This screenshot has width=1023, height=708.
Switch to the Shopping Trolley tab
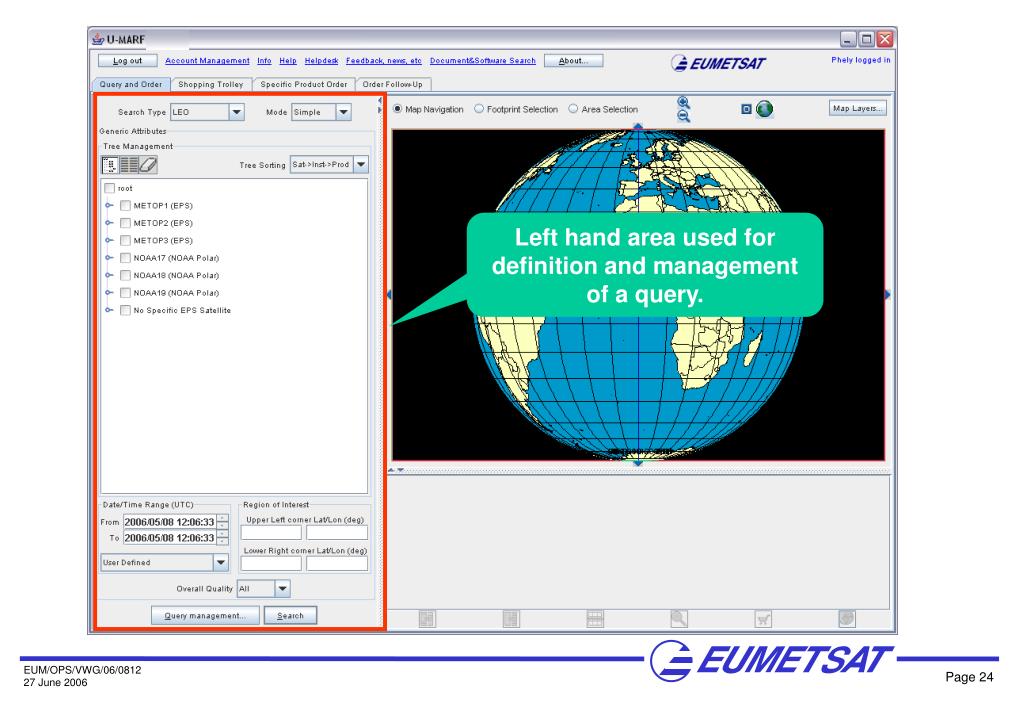pos(211,84)
